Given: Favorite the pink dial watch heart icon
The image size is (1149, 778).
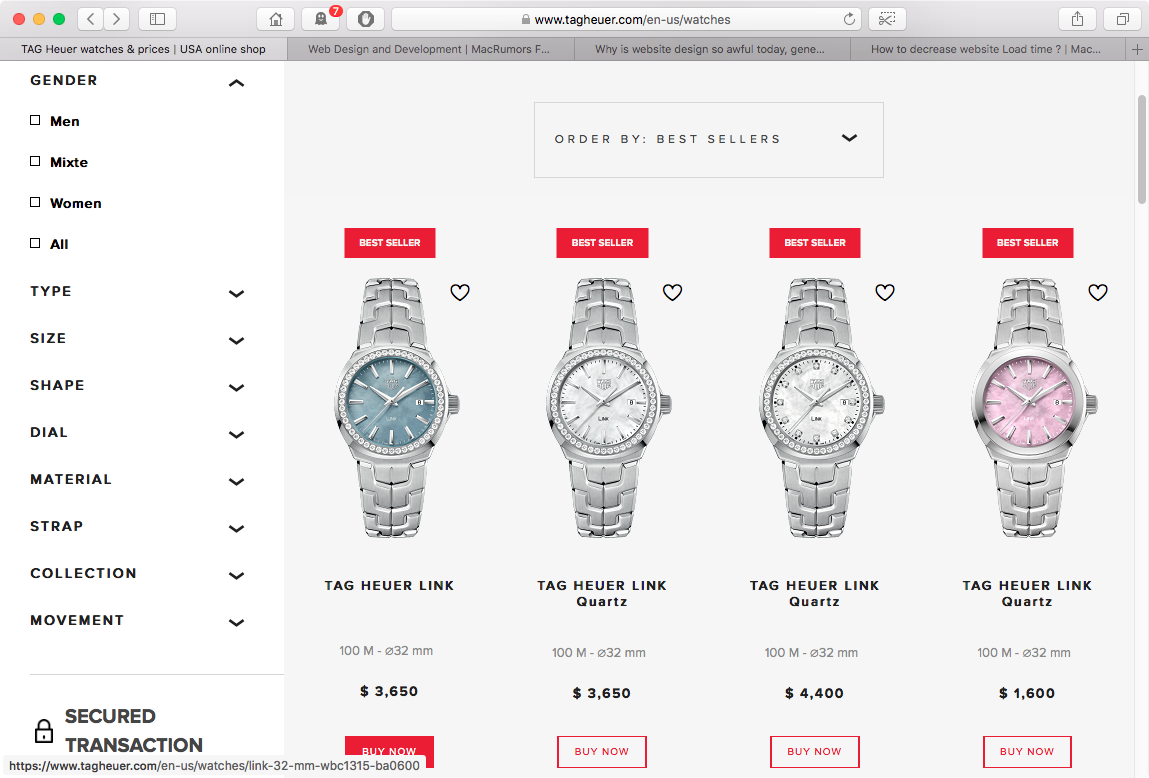Looking at the screenshot, I should [x=1098, y=292].
